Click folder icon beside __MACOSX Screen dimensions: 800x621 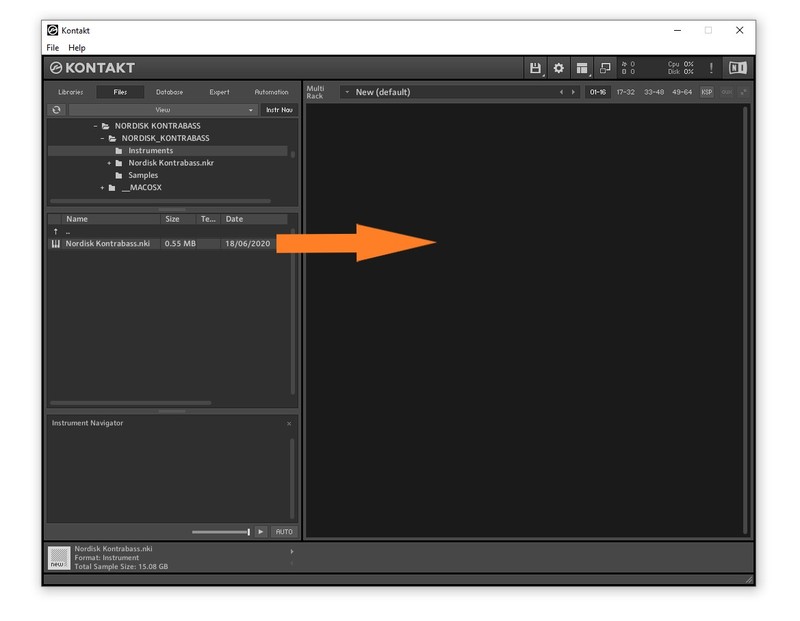pos(112,188)
